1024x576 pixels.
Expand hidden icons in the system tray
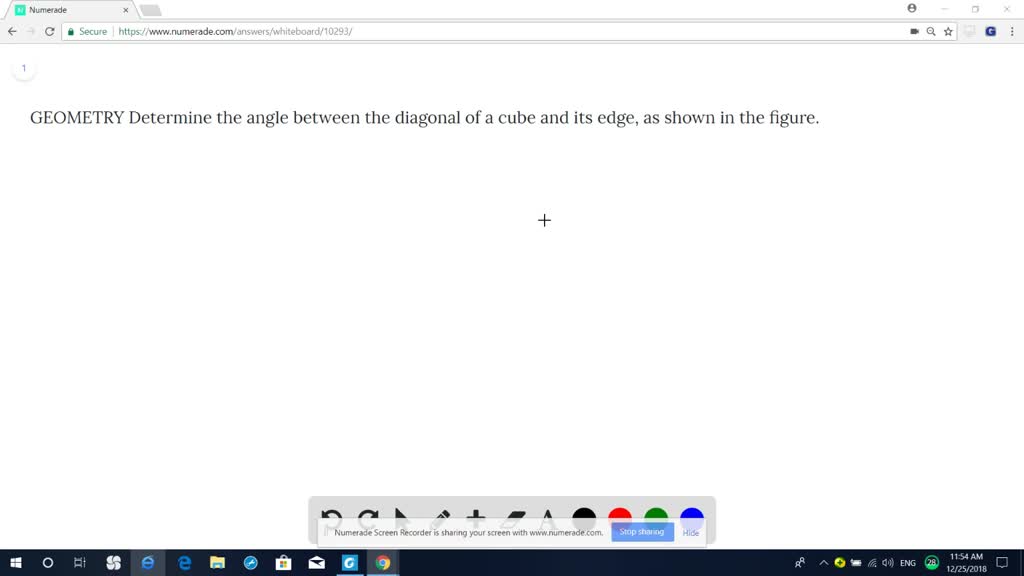tap(823, 562)
